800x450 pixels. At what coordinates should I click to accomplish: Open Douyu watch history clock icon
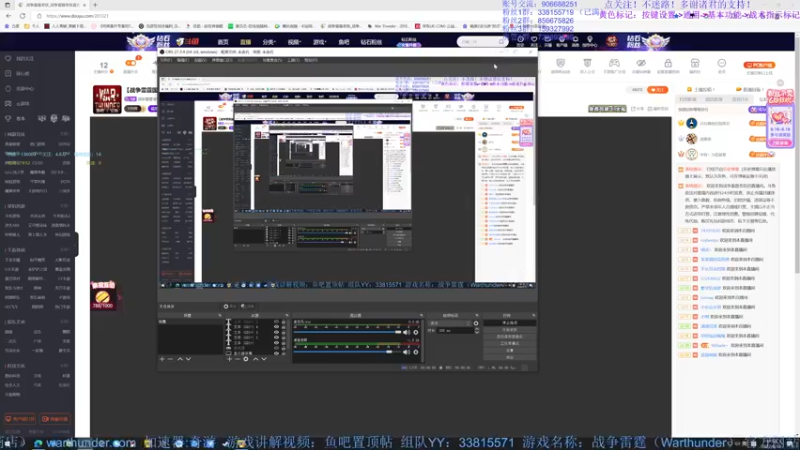pos(520,39)
